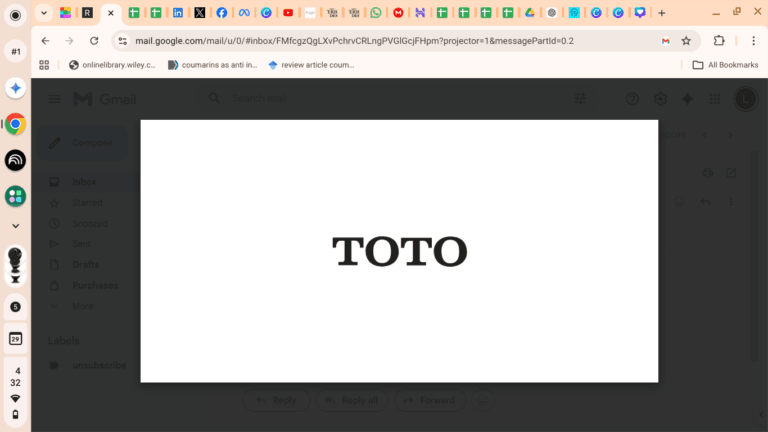Open Gmail settings gear
The image size is (768, 432).
coord(660,99)
